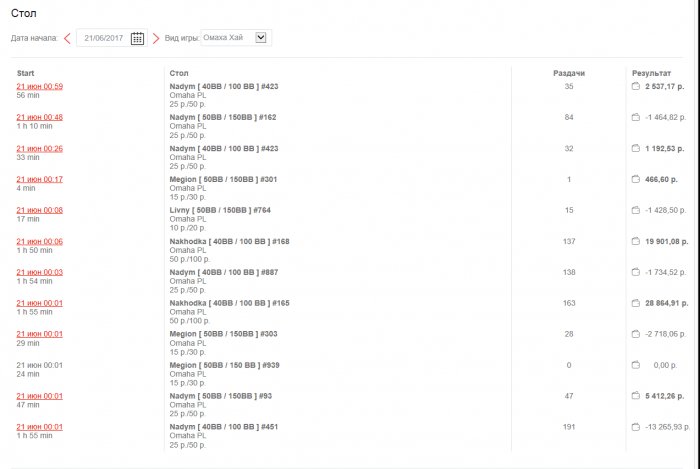Click hand icon next to 2 537,17 р.

[636, 86]
